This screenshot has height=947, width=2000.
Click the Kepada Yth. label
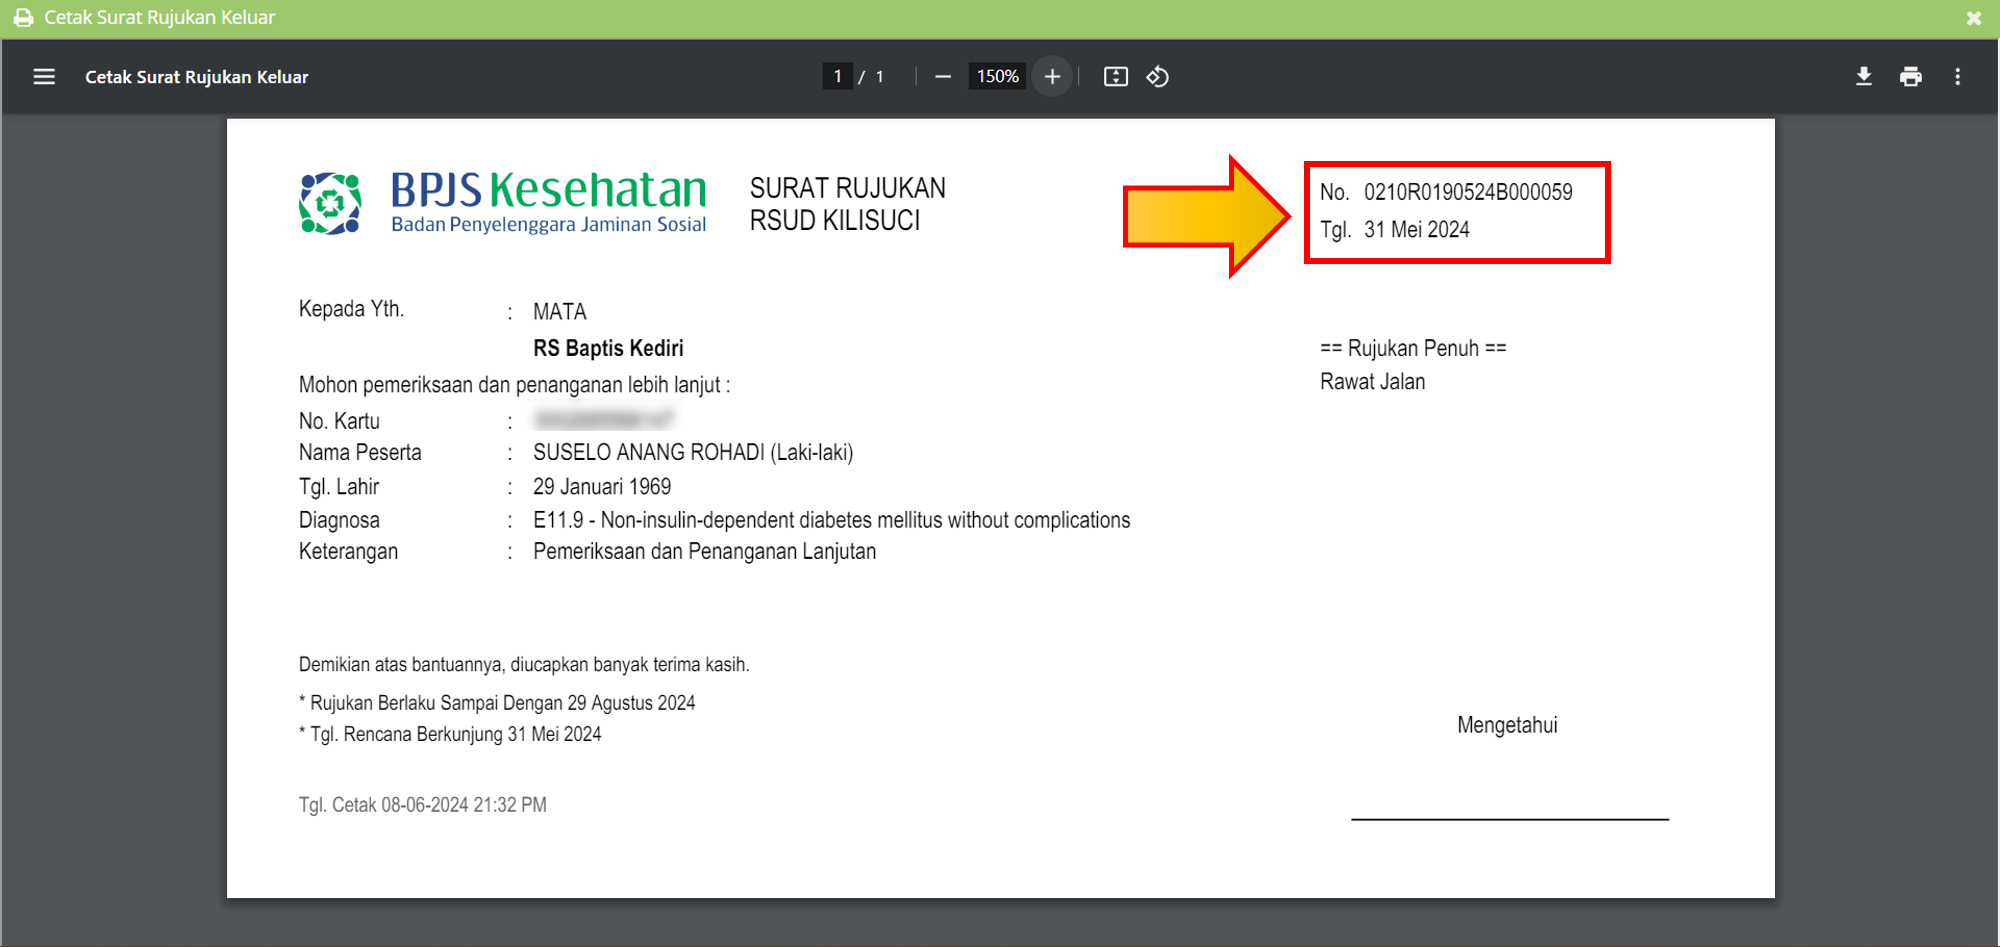351,309
